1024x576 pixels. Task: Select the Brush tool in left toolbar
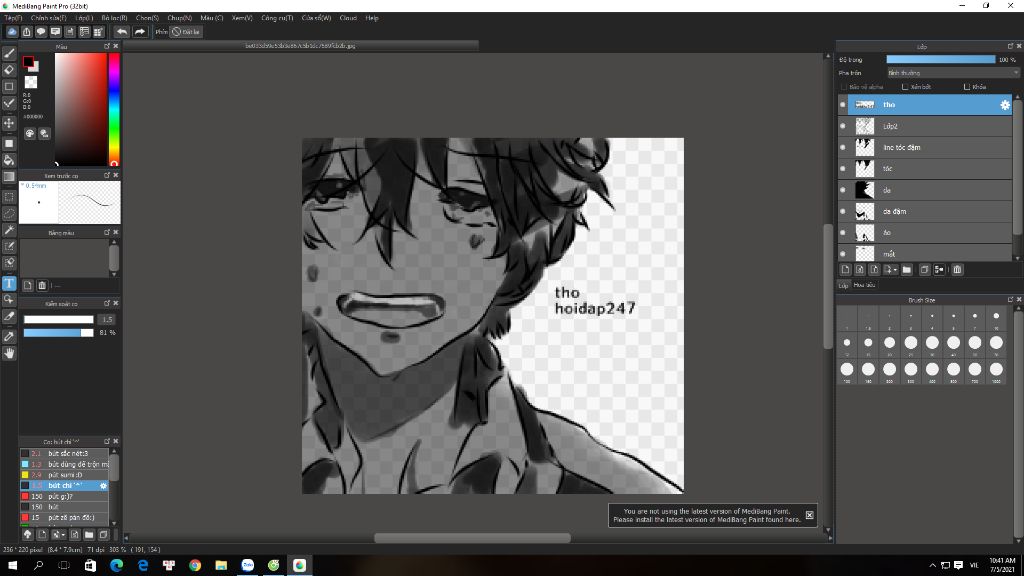tap(9, 54)
